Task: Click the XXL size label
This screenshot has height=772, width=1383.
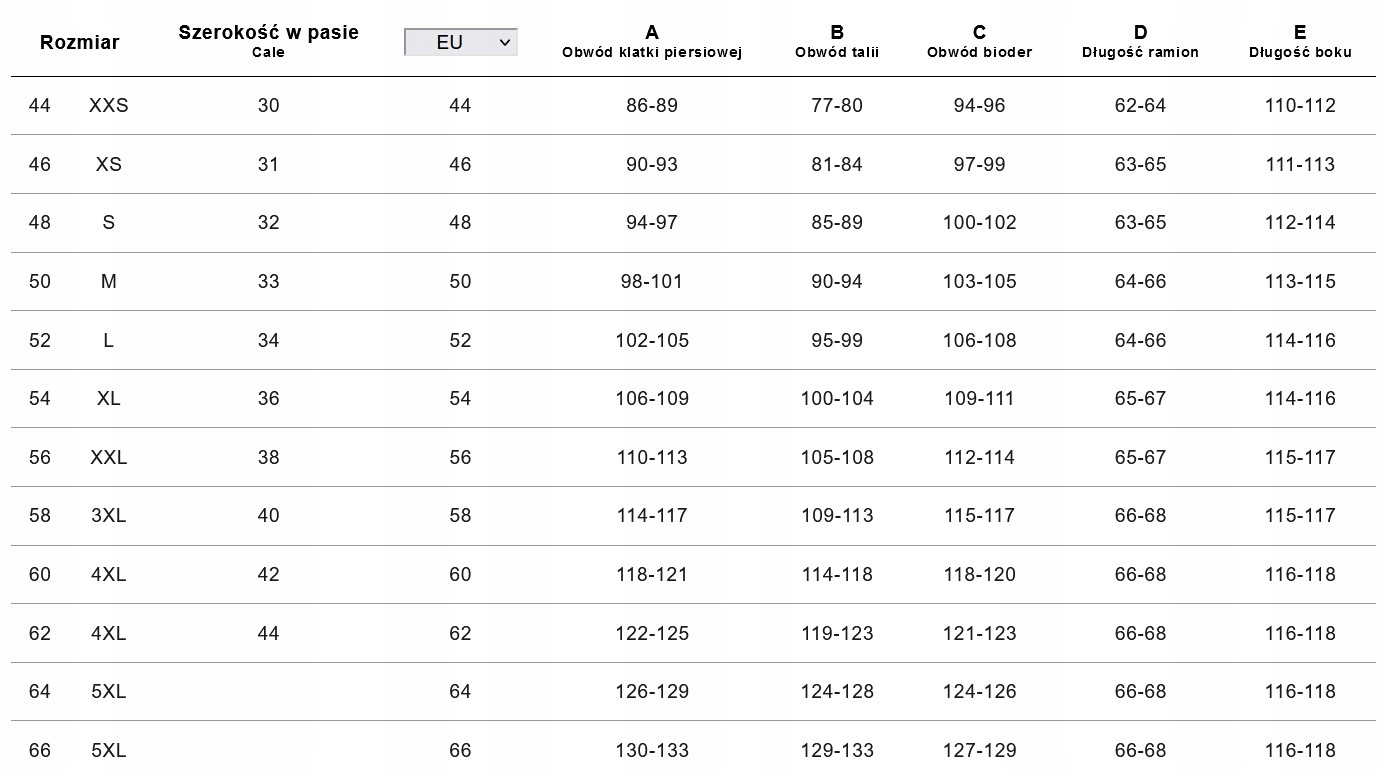Action: point(108,457)
